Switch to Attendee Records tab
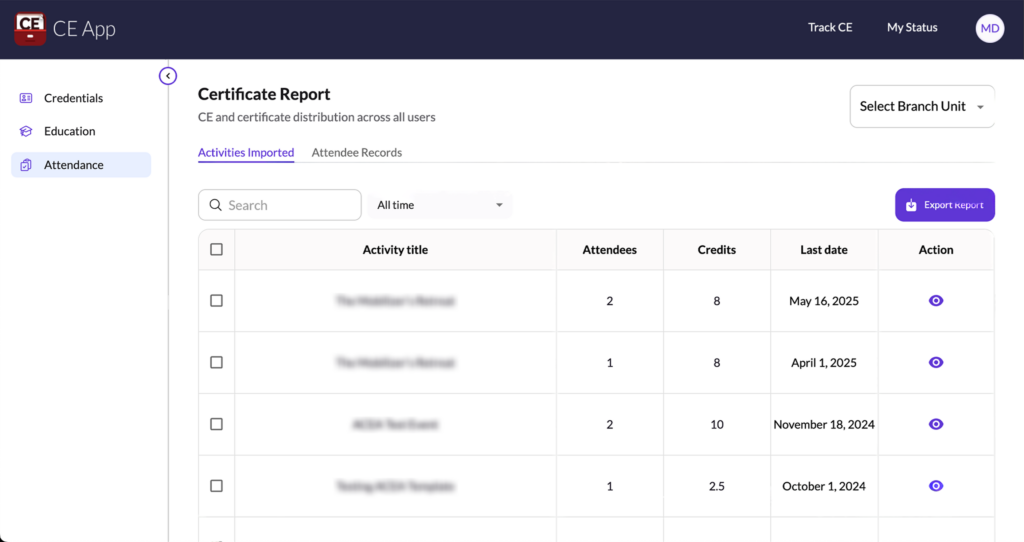Image resolution: width=1024 pixels, height=542 pixels. (357, 153)
